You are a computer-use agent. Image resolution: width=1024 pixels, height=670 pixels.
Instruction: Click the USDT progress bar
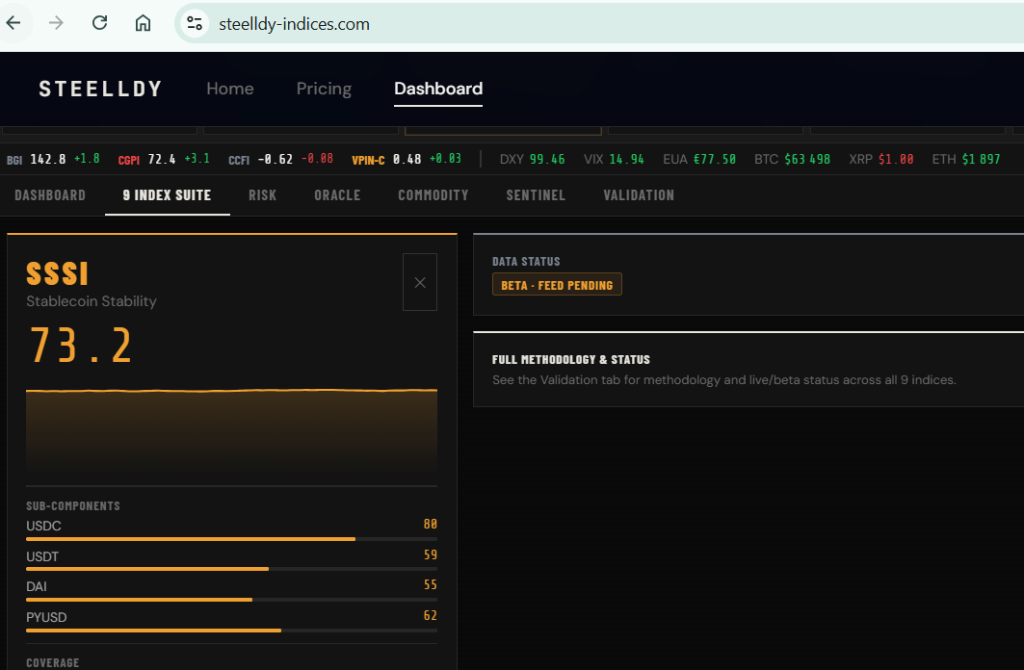click(231, 569)
